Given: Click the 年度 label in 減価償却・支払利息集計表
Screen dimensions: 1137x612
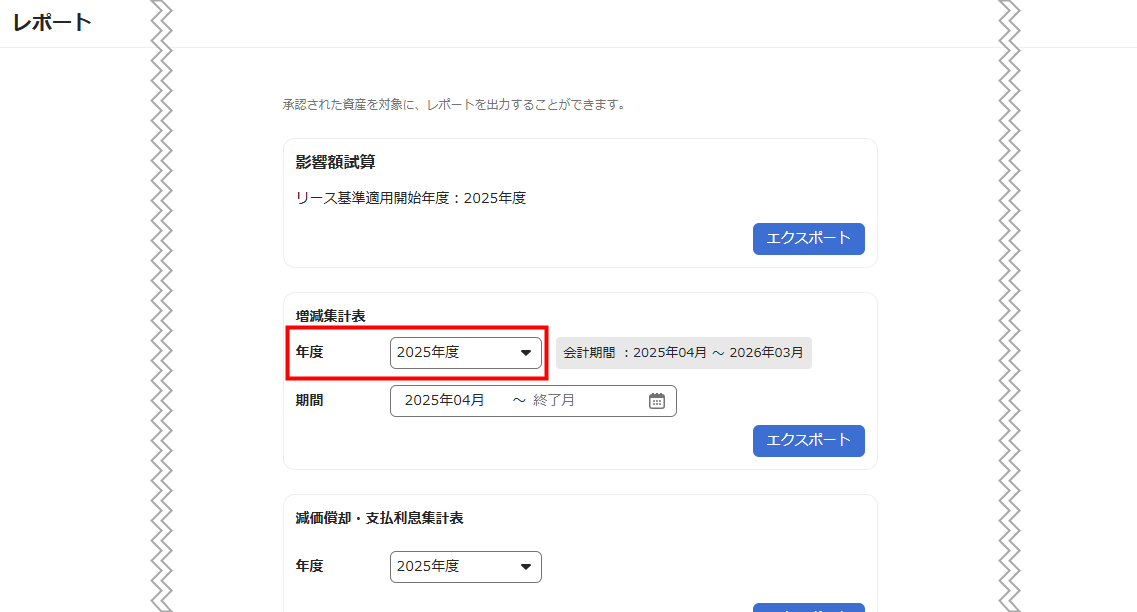Looking at the screenshot, I should tap(310, 567).
